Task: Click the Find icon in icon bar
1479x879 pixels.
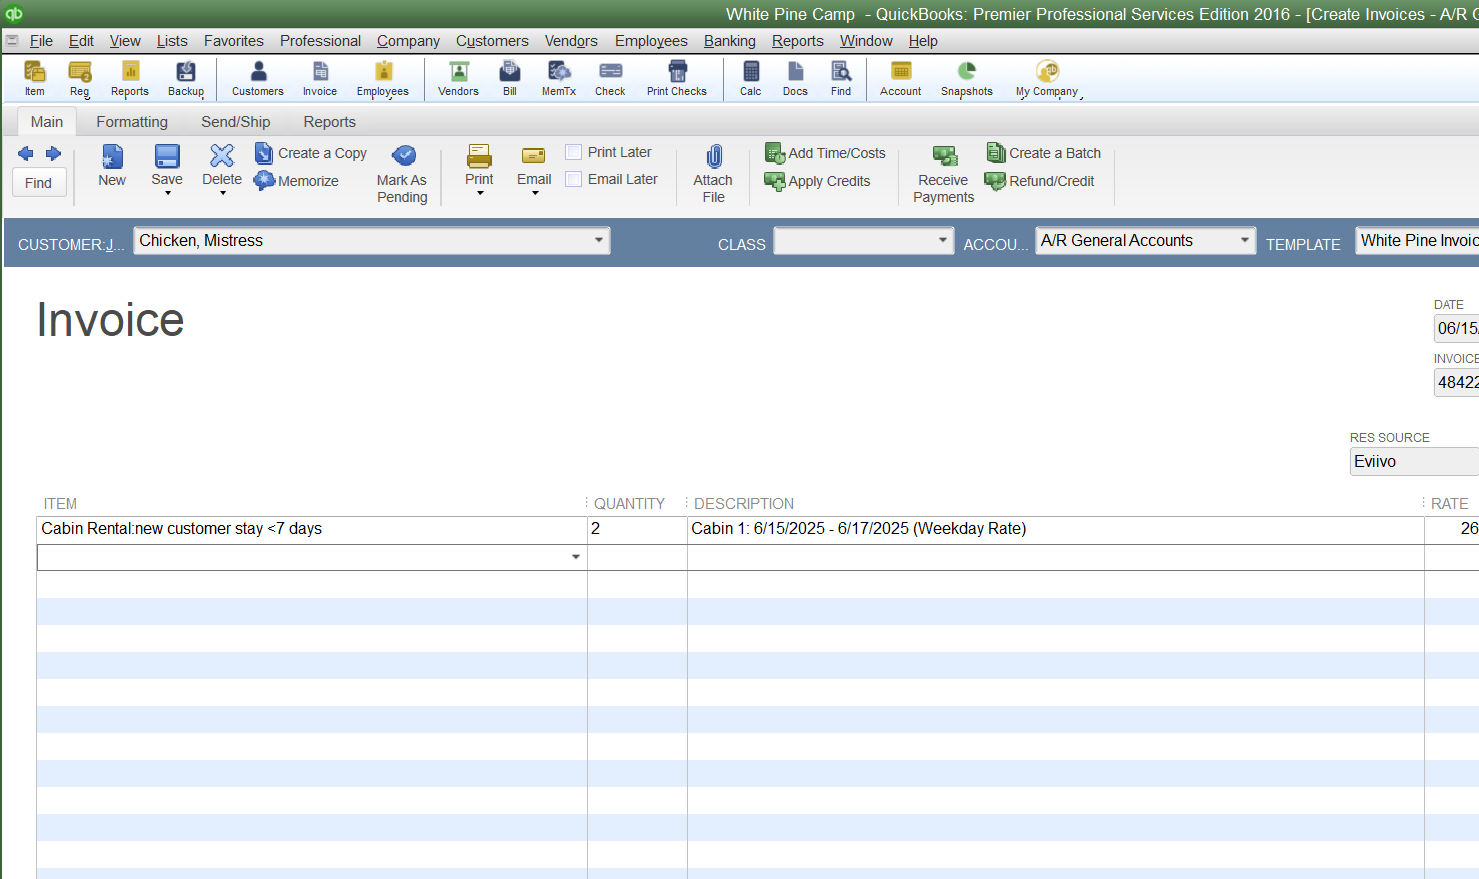Action: pyautogui.click(x=841, y=78)
